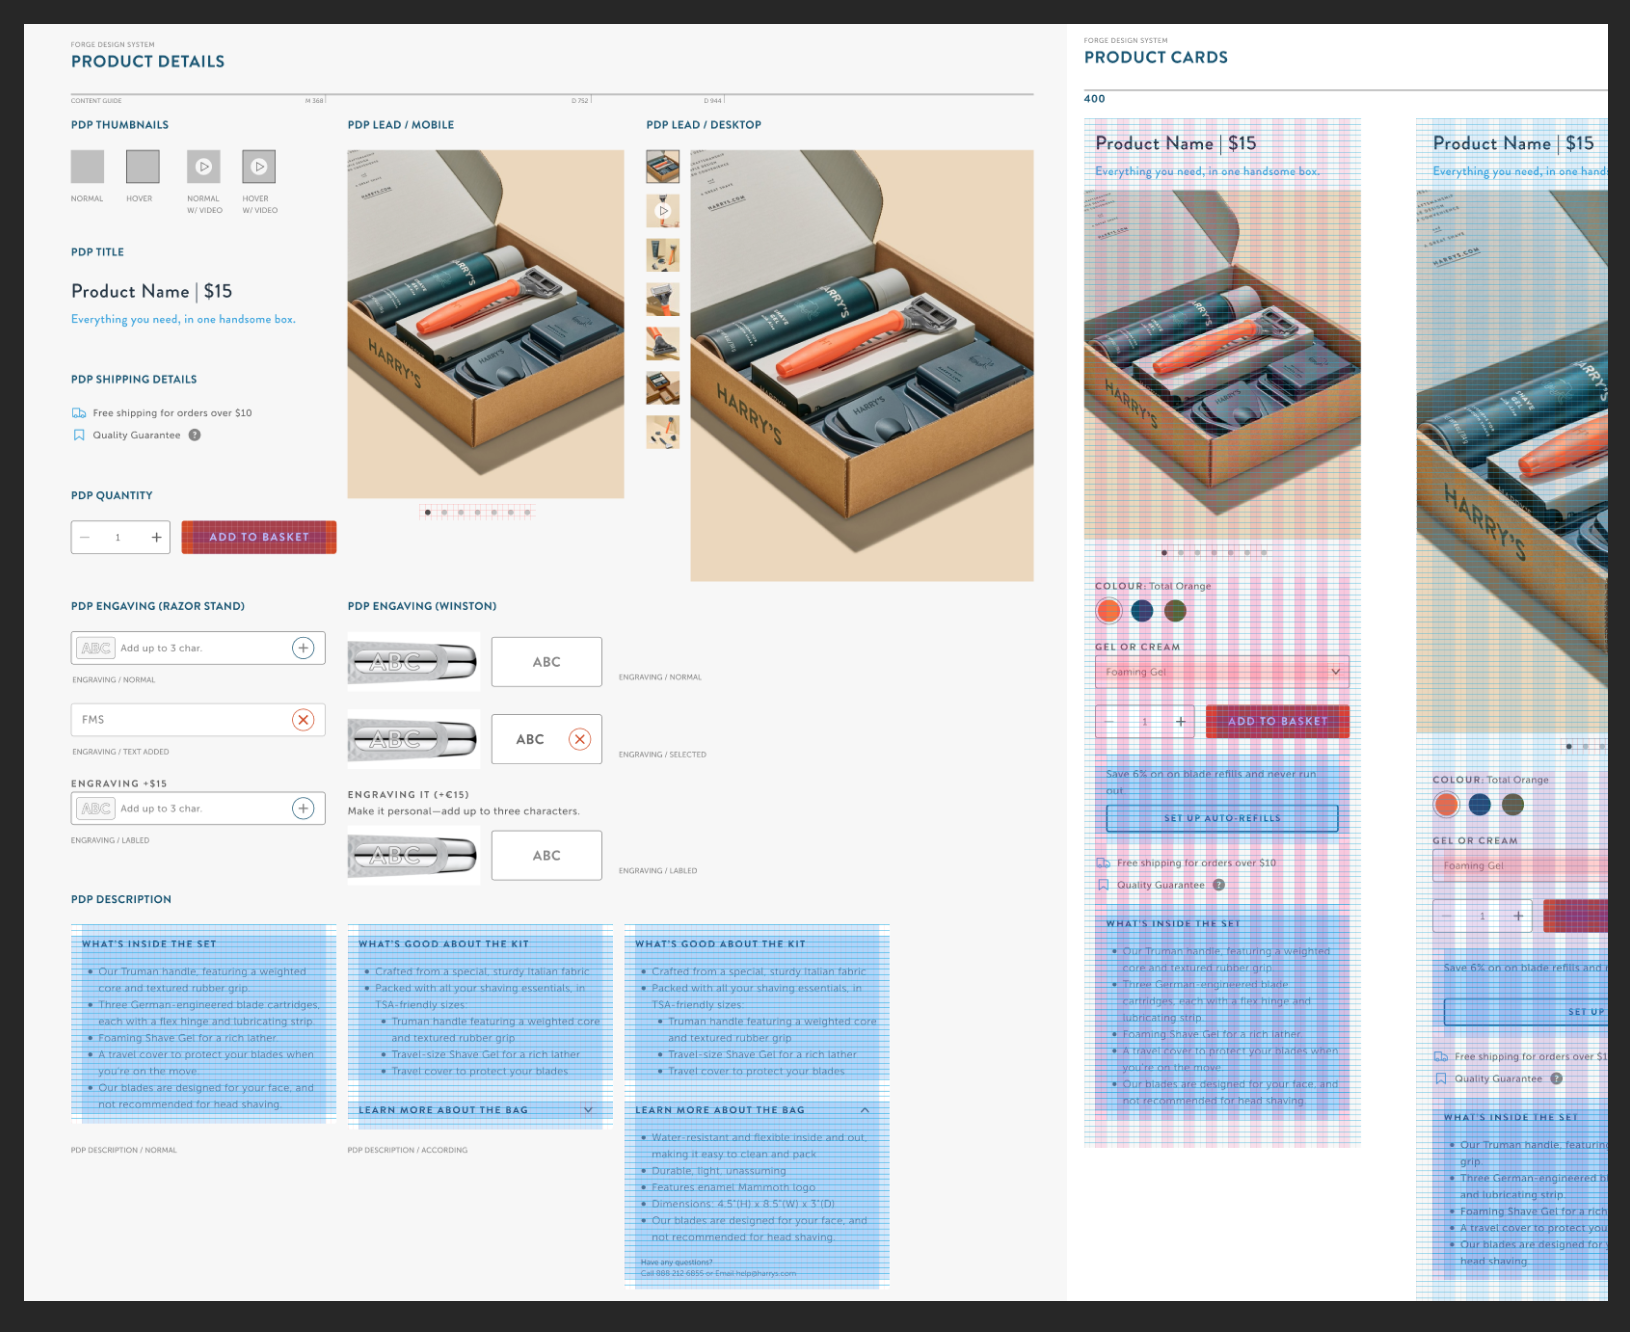Click the ABC box for Winston Engraving / Normal
The width and height of the screenshot is (1630, 1332).
[547, 662]
